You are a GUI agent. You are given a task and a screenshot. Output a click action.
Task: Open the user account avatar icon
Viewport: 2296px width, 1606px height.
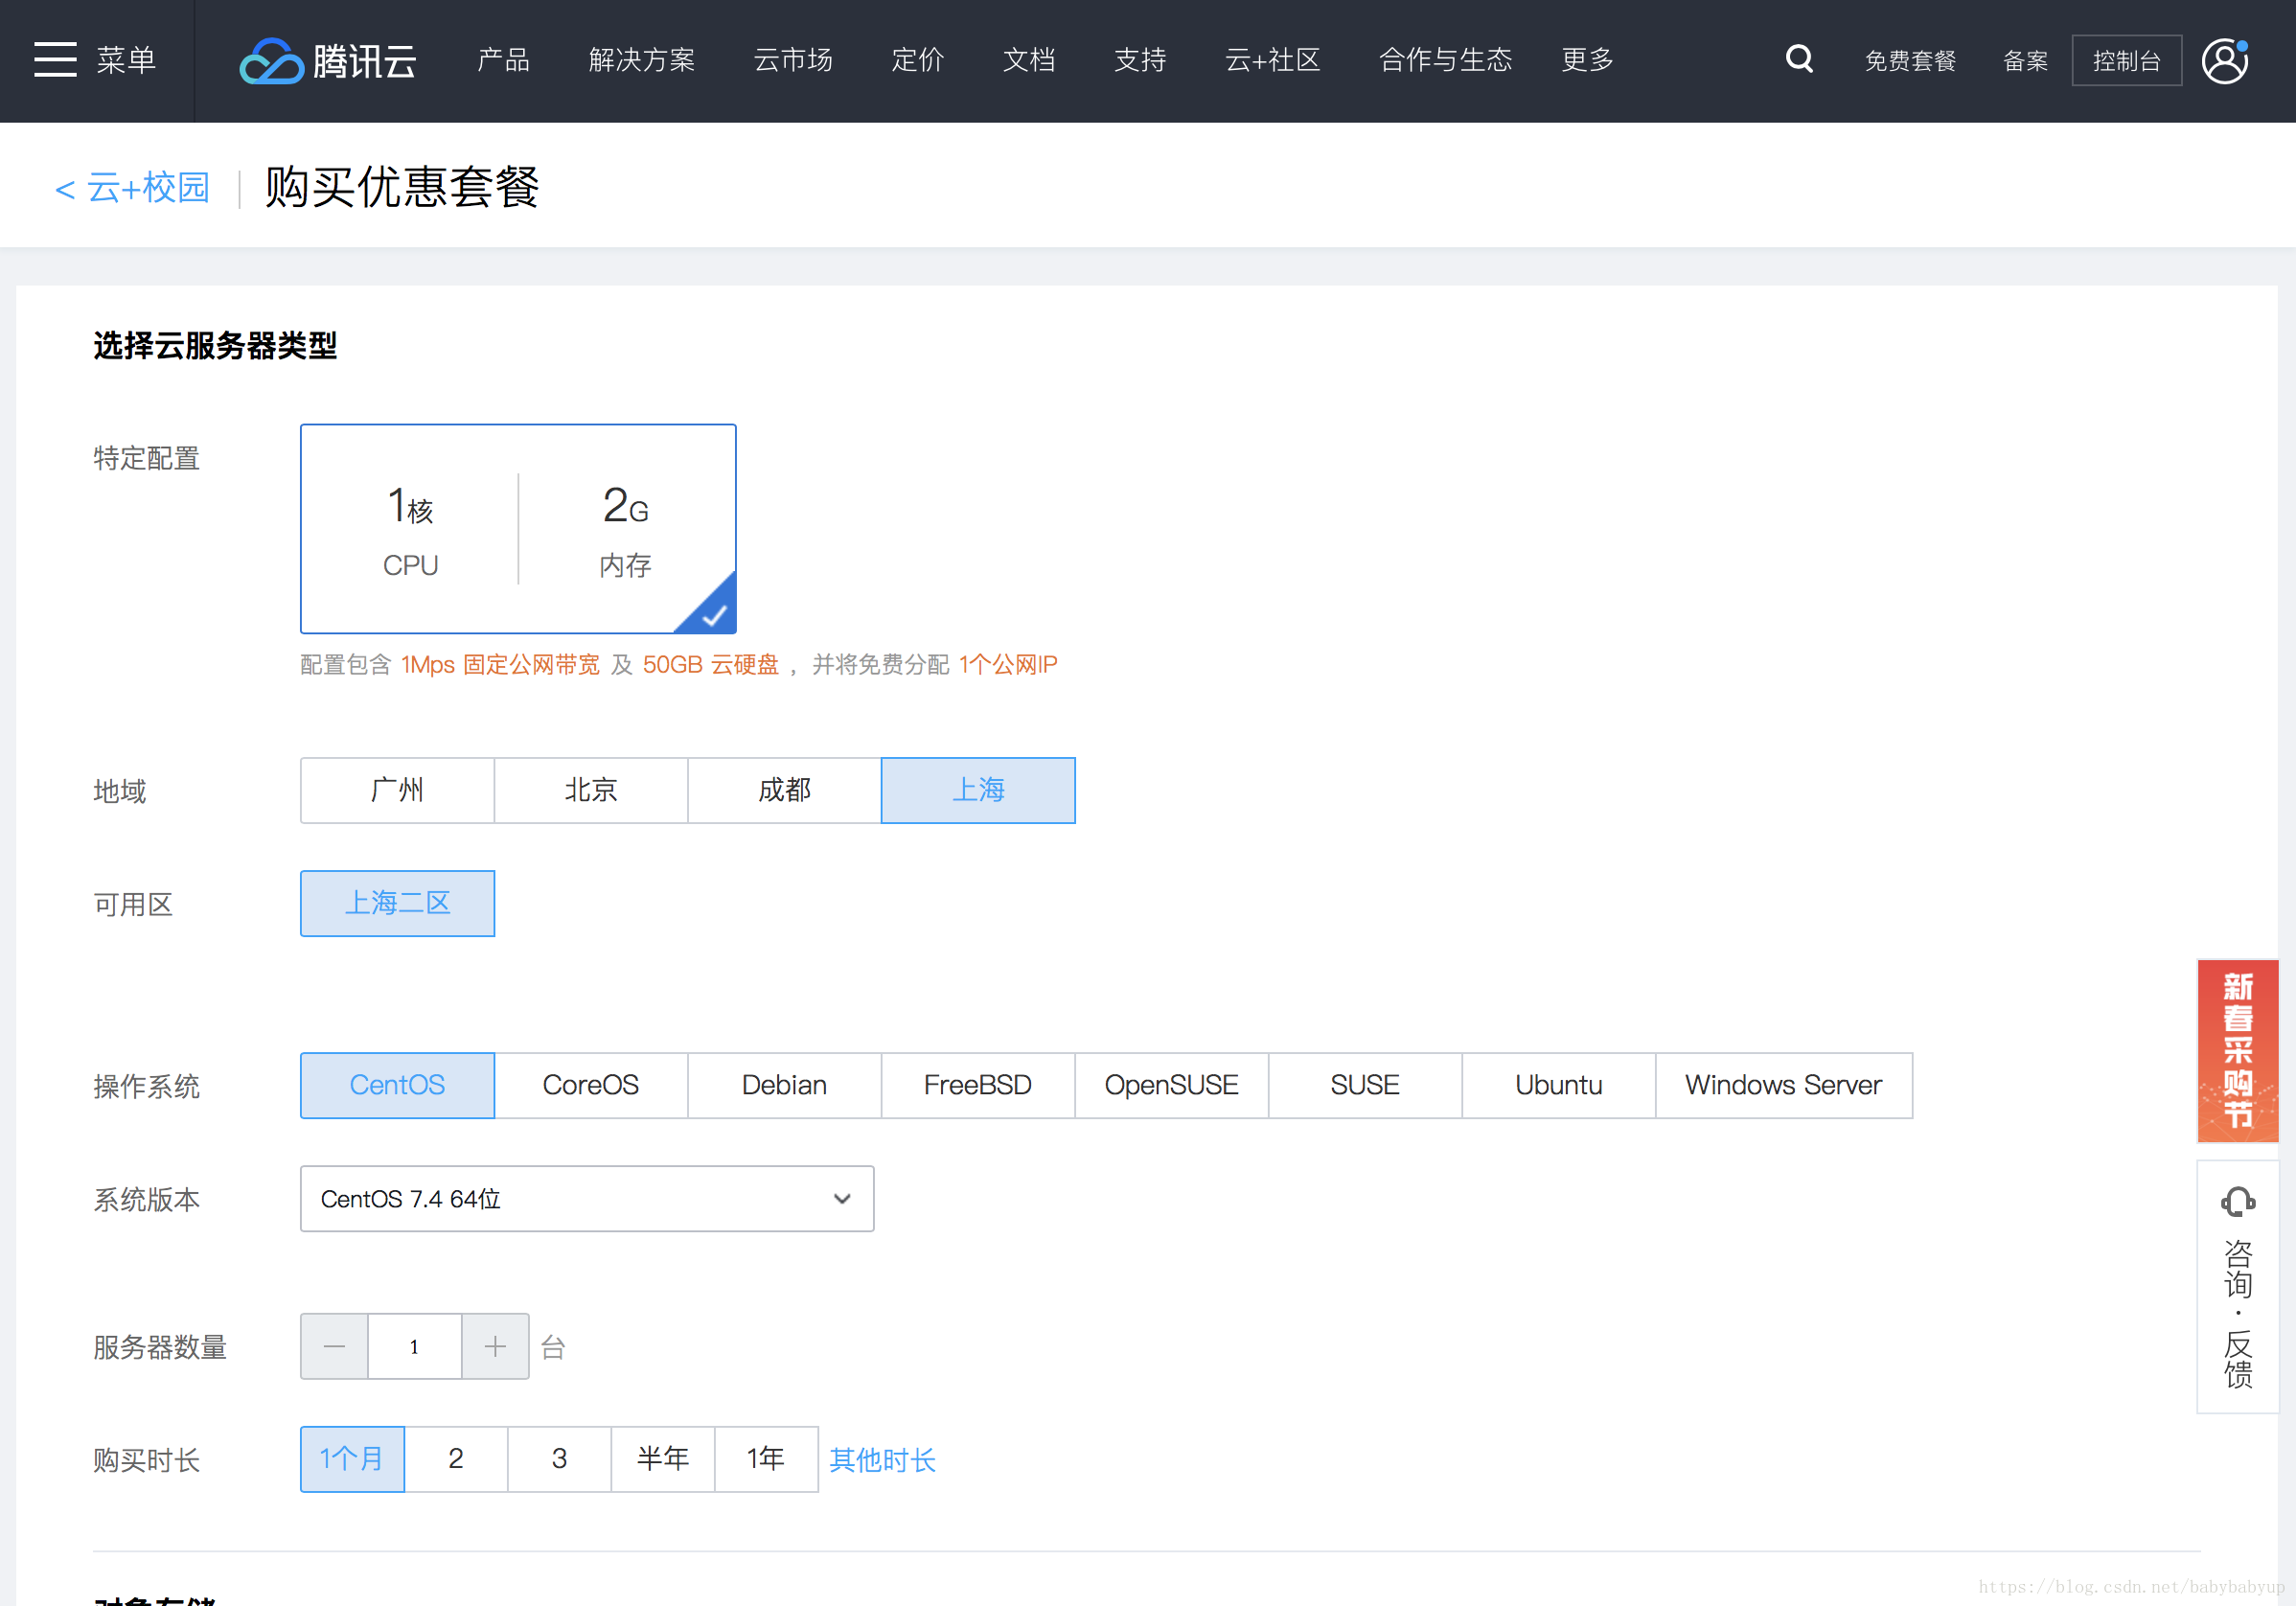click(2225, 61)
